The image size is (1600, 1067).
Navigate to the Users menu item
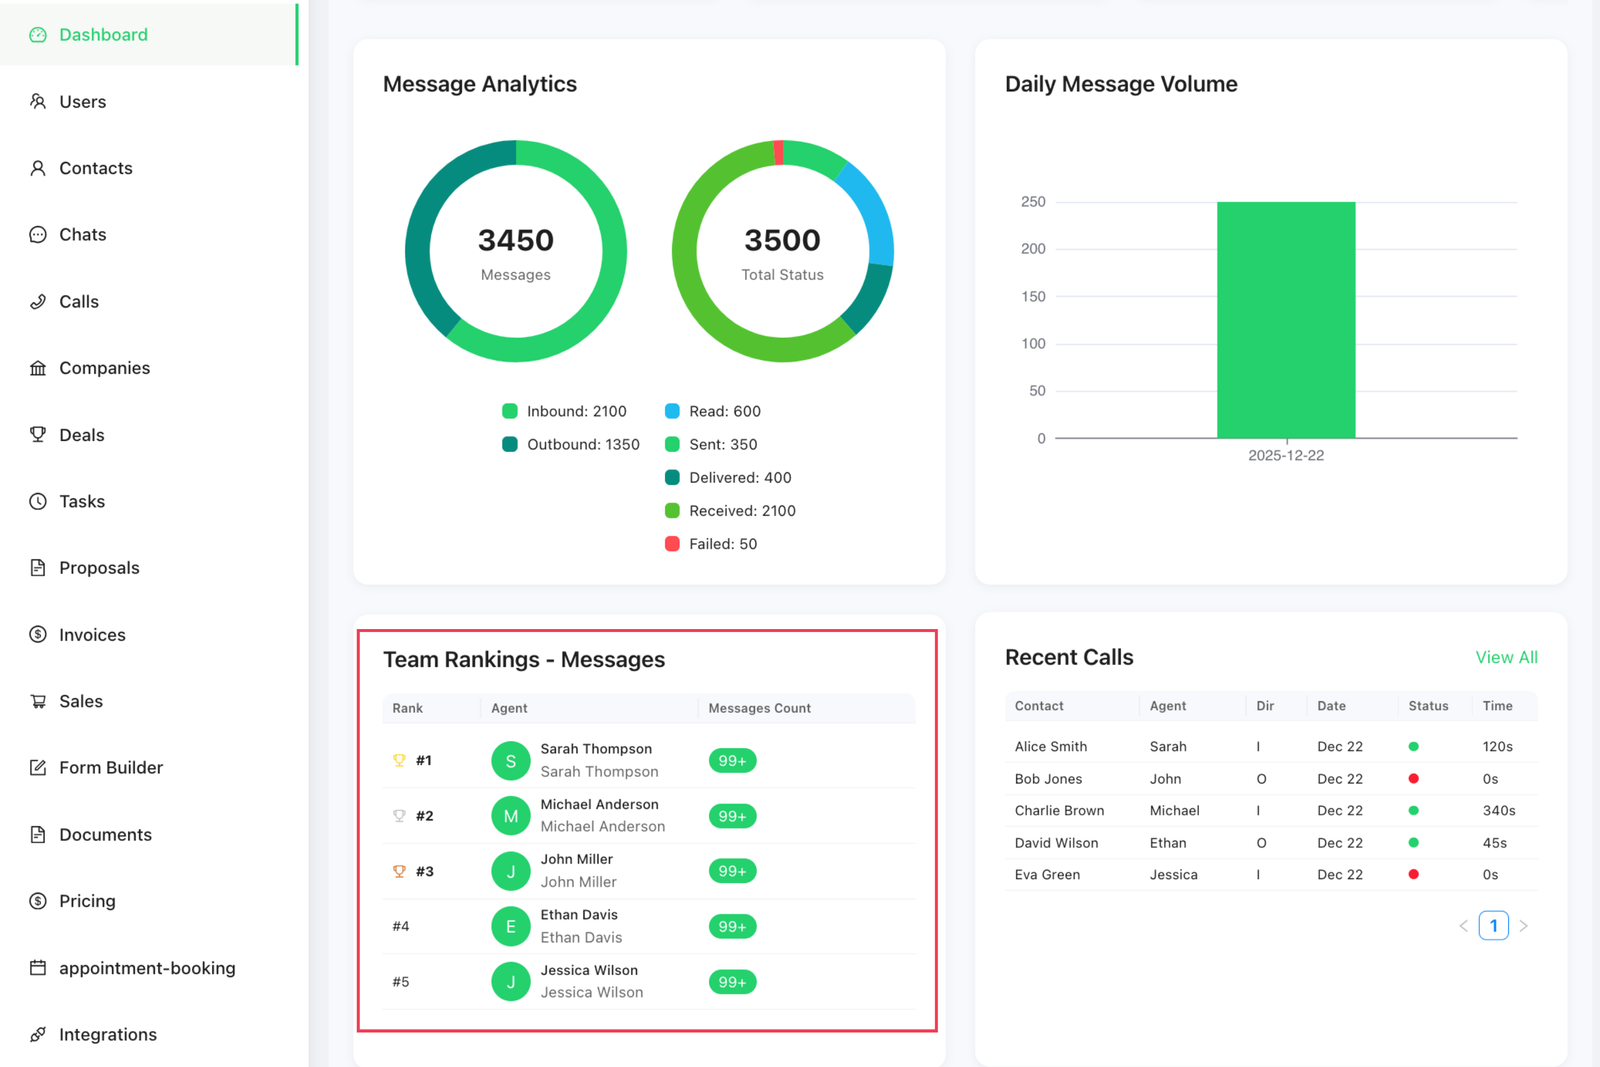(x=83, y=101)
